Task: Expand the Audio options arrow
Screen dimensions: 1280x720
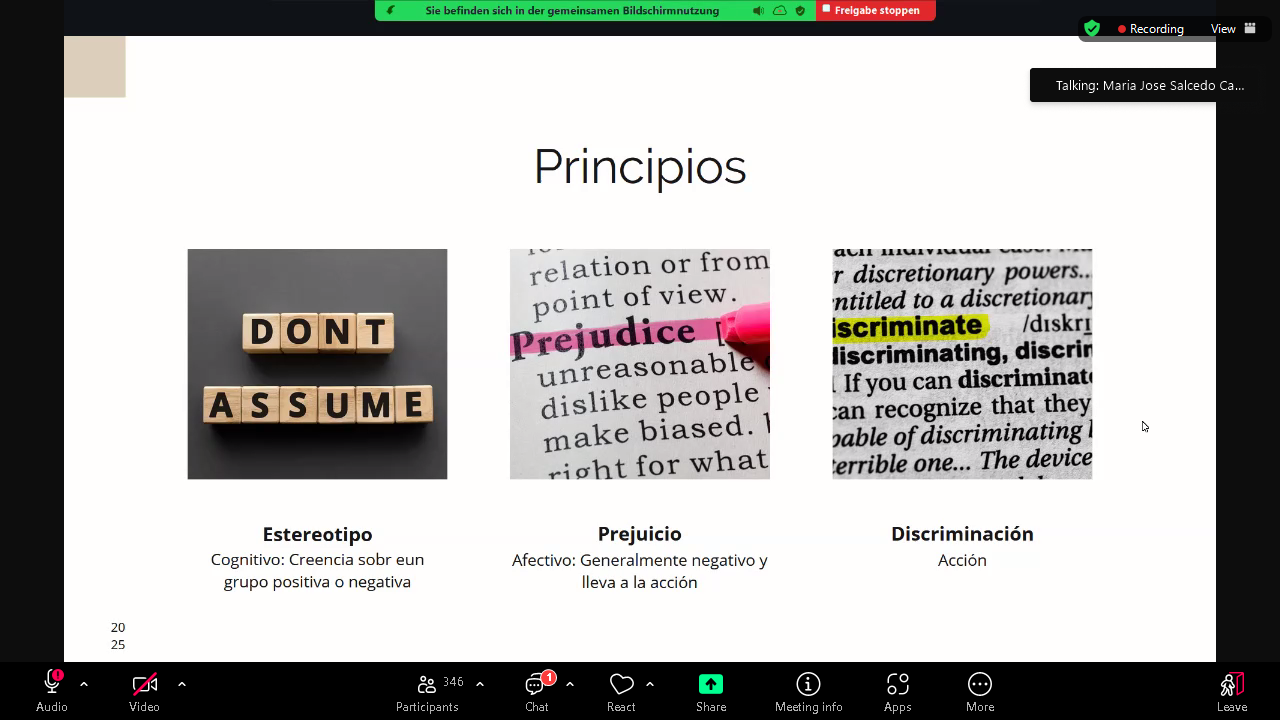Action: click(x=84, y=684)
